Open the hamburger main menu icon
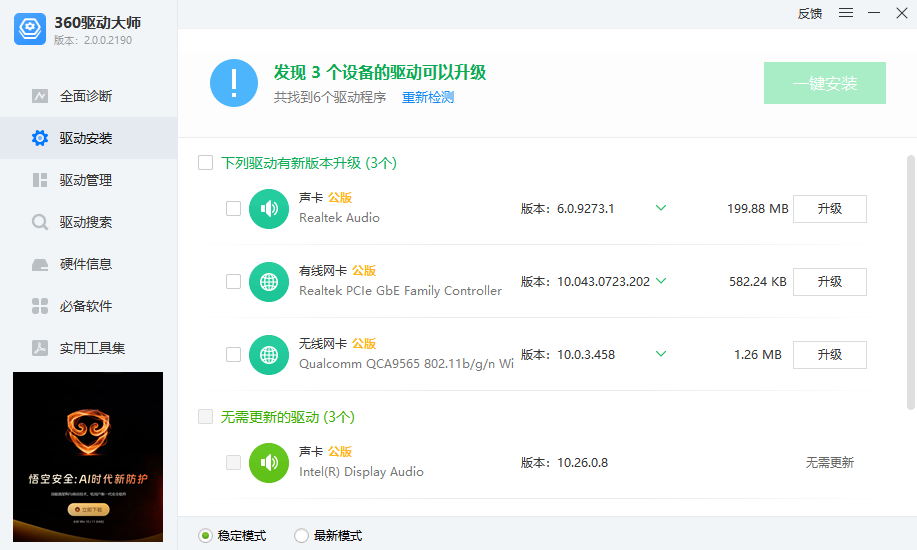Screen dimensions: 917x550 846,13
